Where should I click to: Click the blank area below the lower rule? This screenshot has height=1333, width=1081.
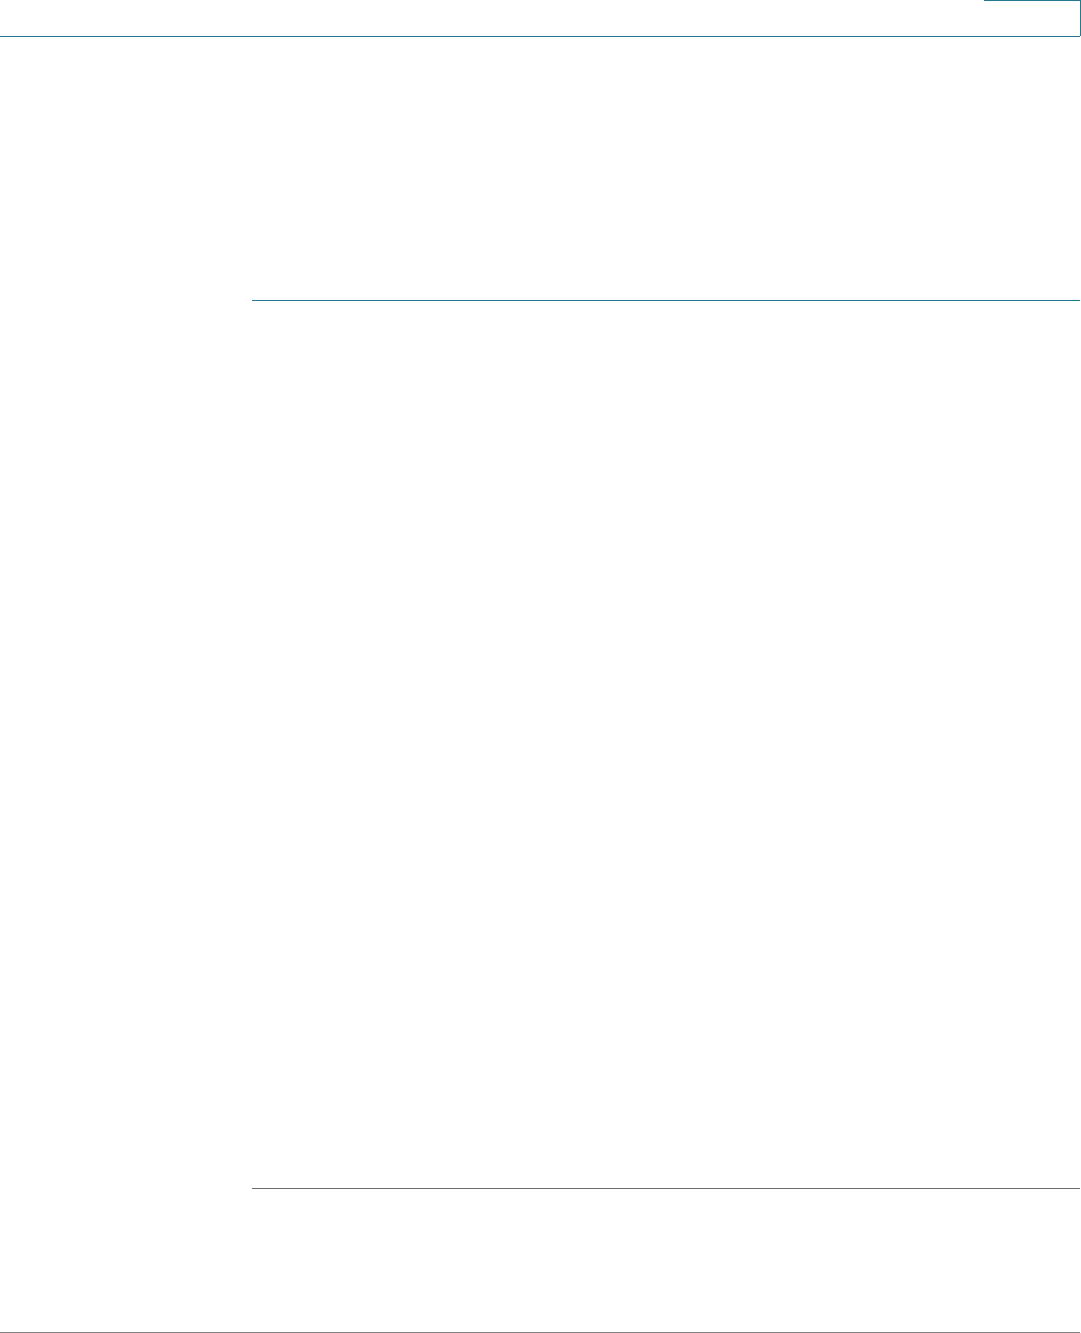tap(665, 1259)
